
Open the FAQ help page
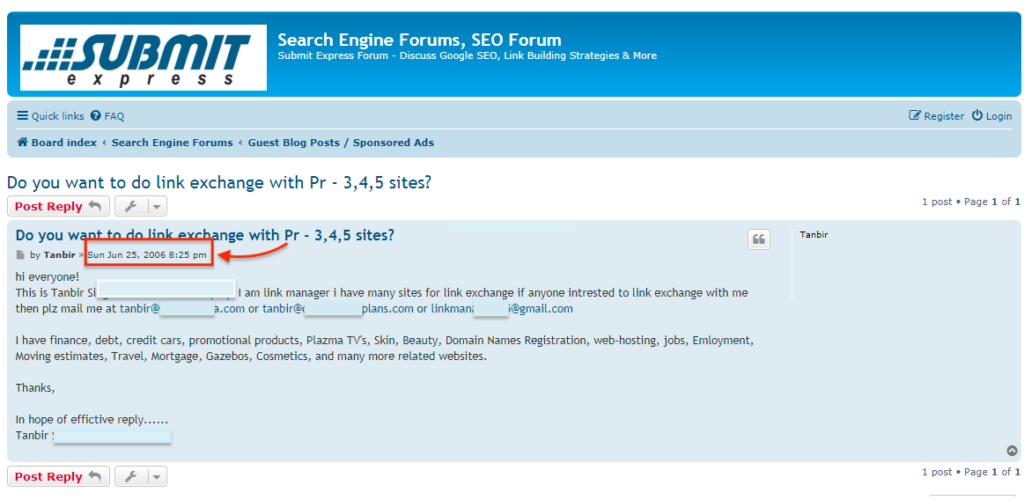[107, 116]
